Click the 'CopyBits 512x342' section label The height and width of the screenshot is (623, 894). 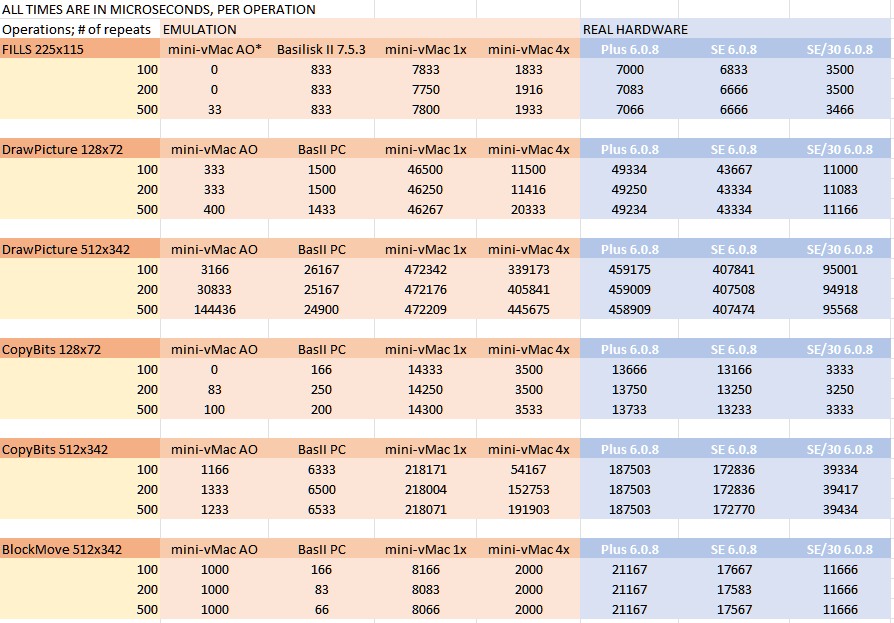[55, 449]
